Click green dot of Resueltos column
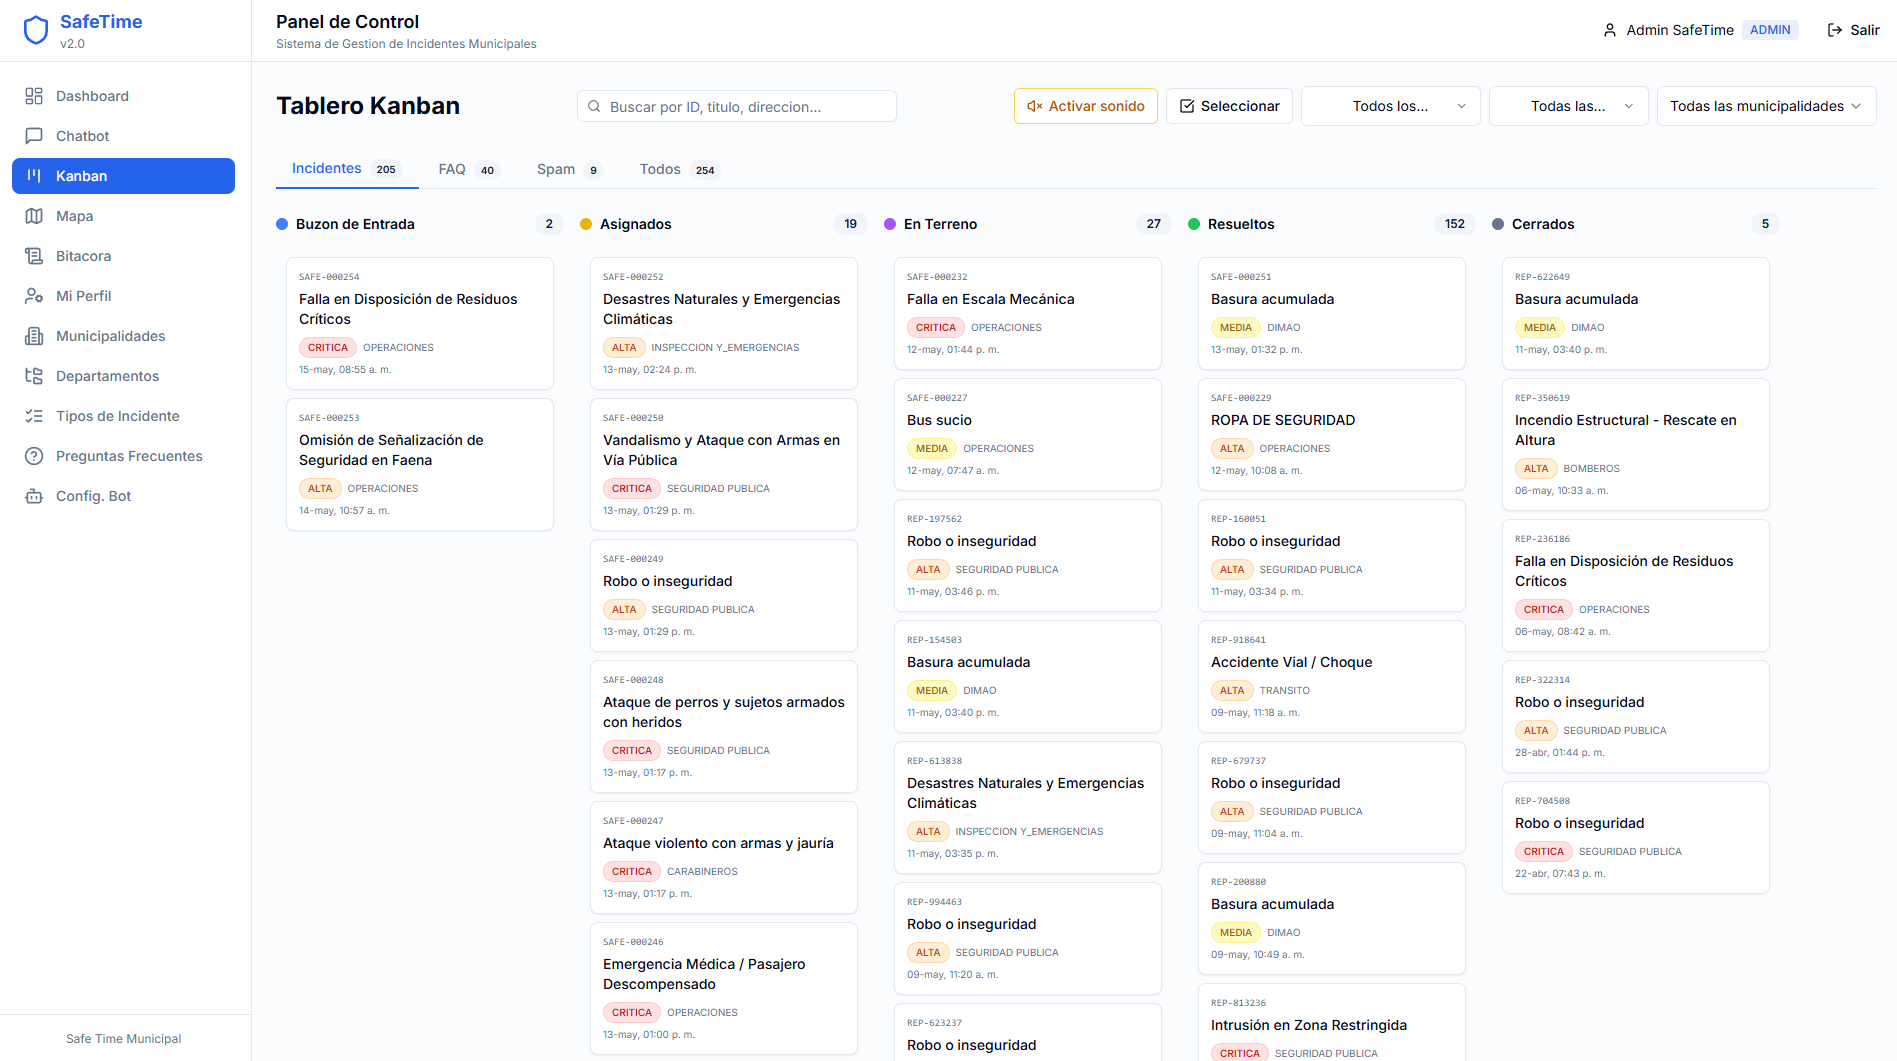The image size is (1897, 1061). [1194, 224]
